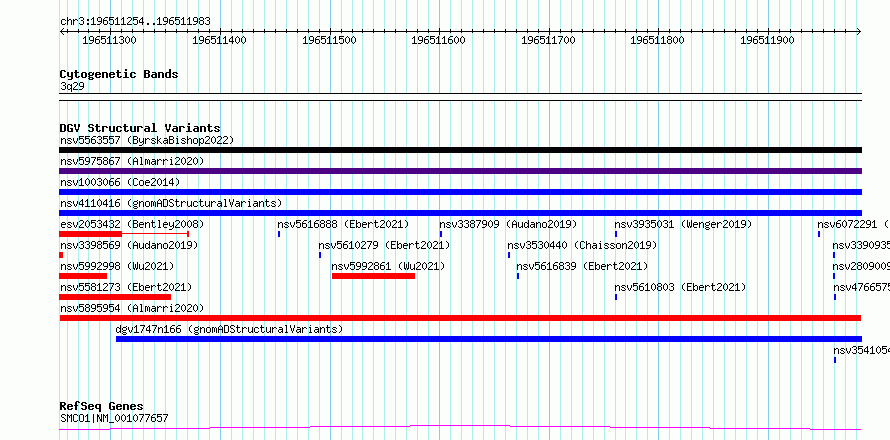Open the nsv3935031 (Wenger2019) label

683,224
